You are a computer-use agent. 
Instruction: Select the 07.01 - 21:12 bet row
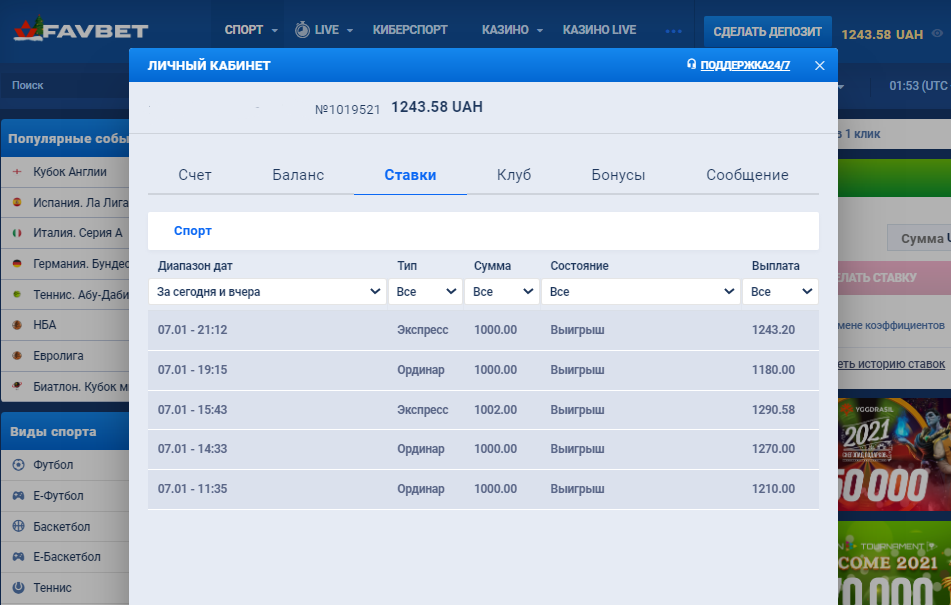[x=483, y=330]
